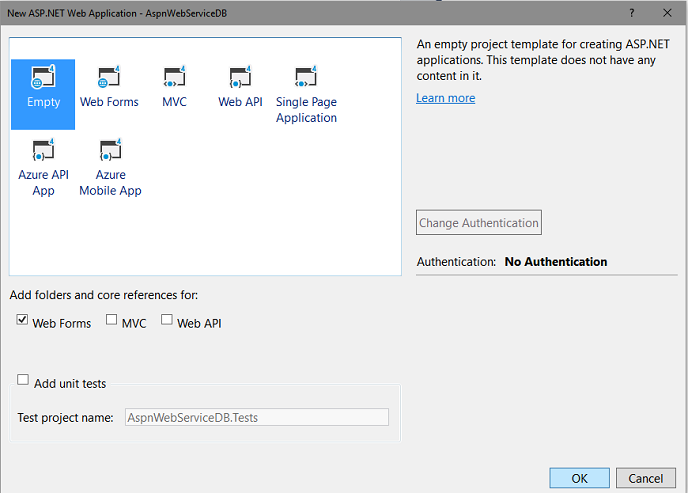This screenshot has height=493, width=688.
Task: Click the 'Test project name:' label
Action: [x=65, y=418]
